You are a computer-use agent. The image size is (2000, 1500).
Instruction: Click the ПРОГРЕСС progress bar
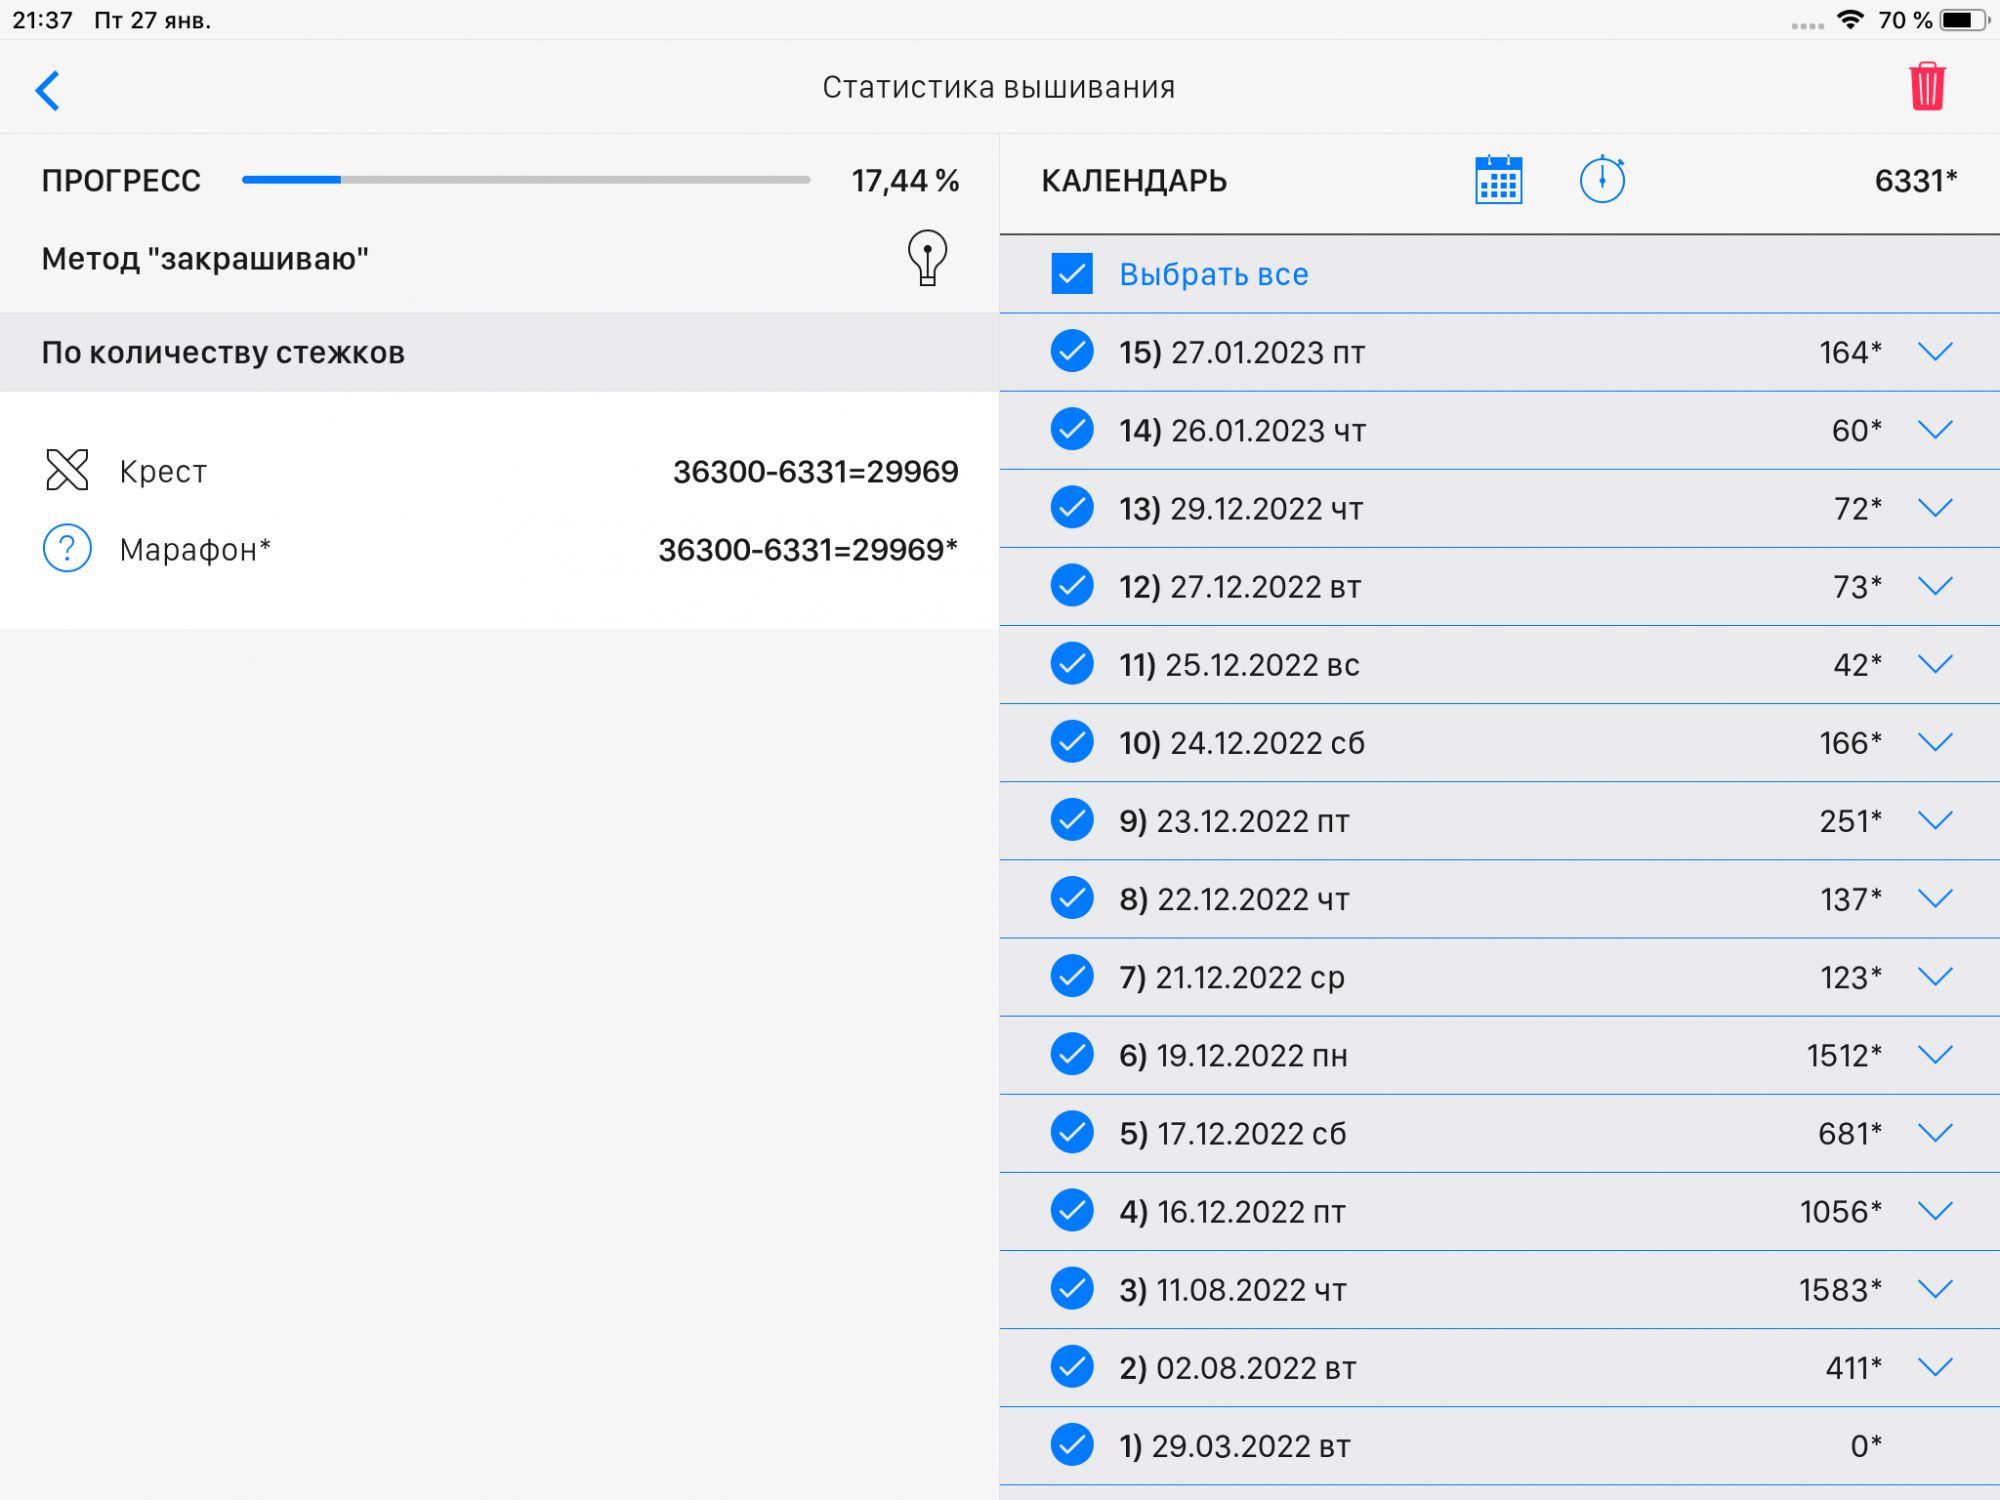point(525,180)
